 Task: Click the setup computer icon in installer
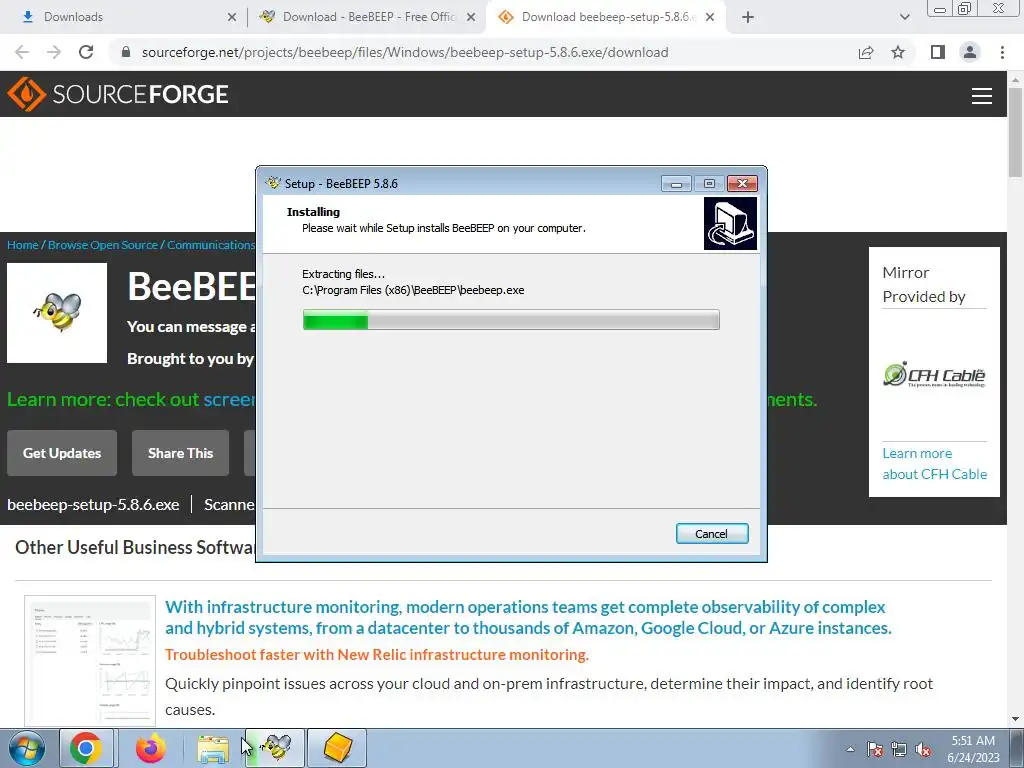tap(730, 223)
